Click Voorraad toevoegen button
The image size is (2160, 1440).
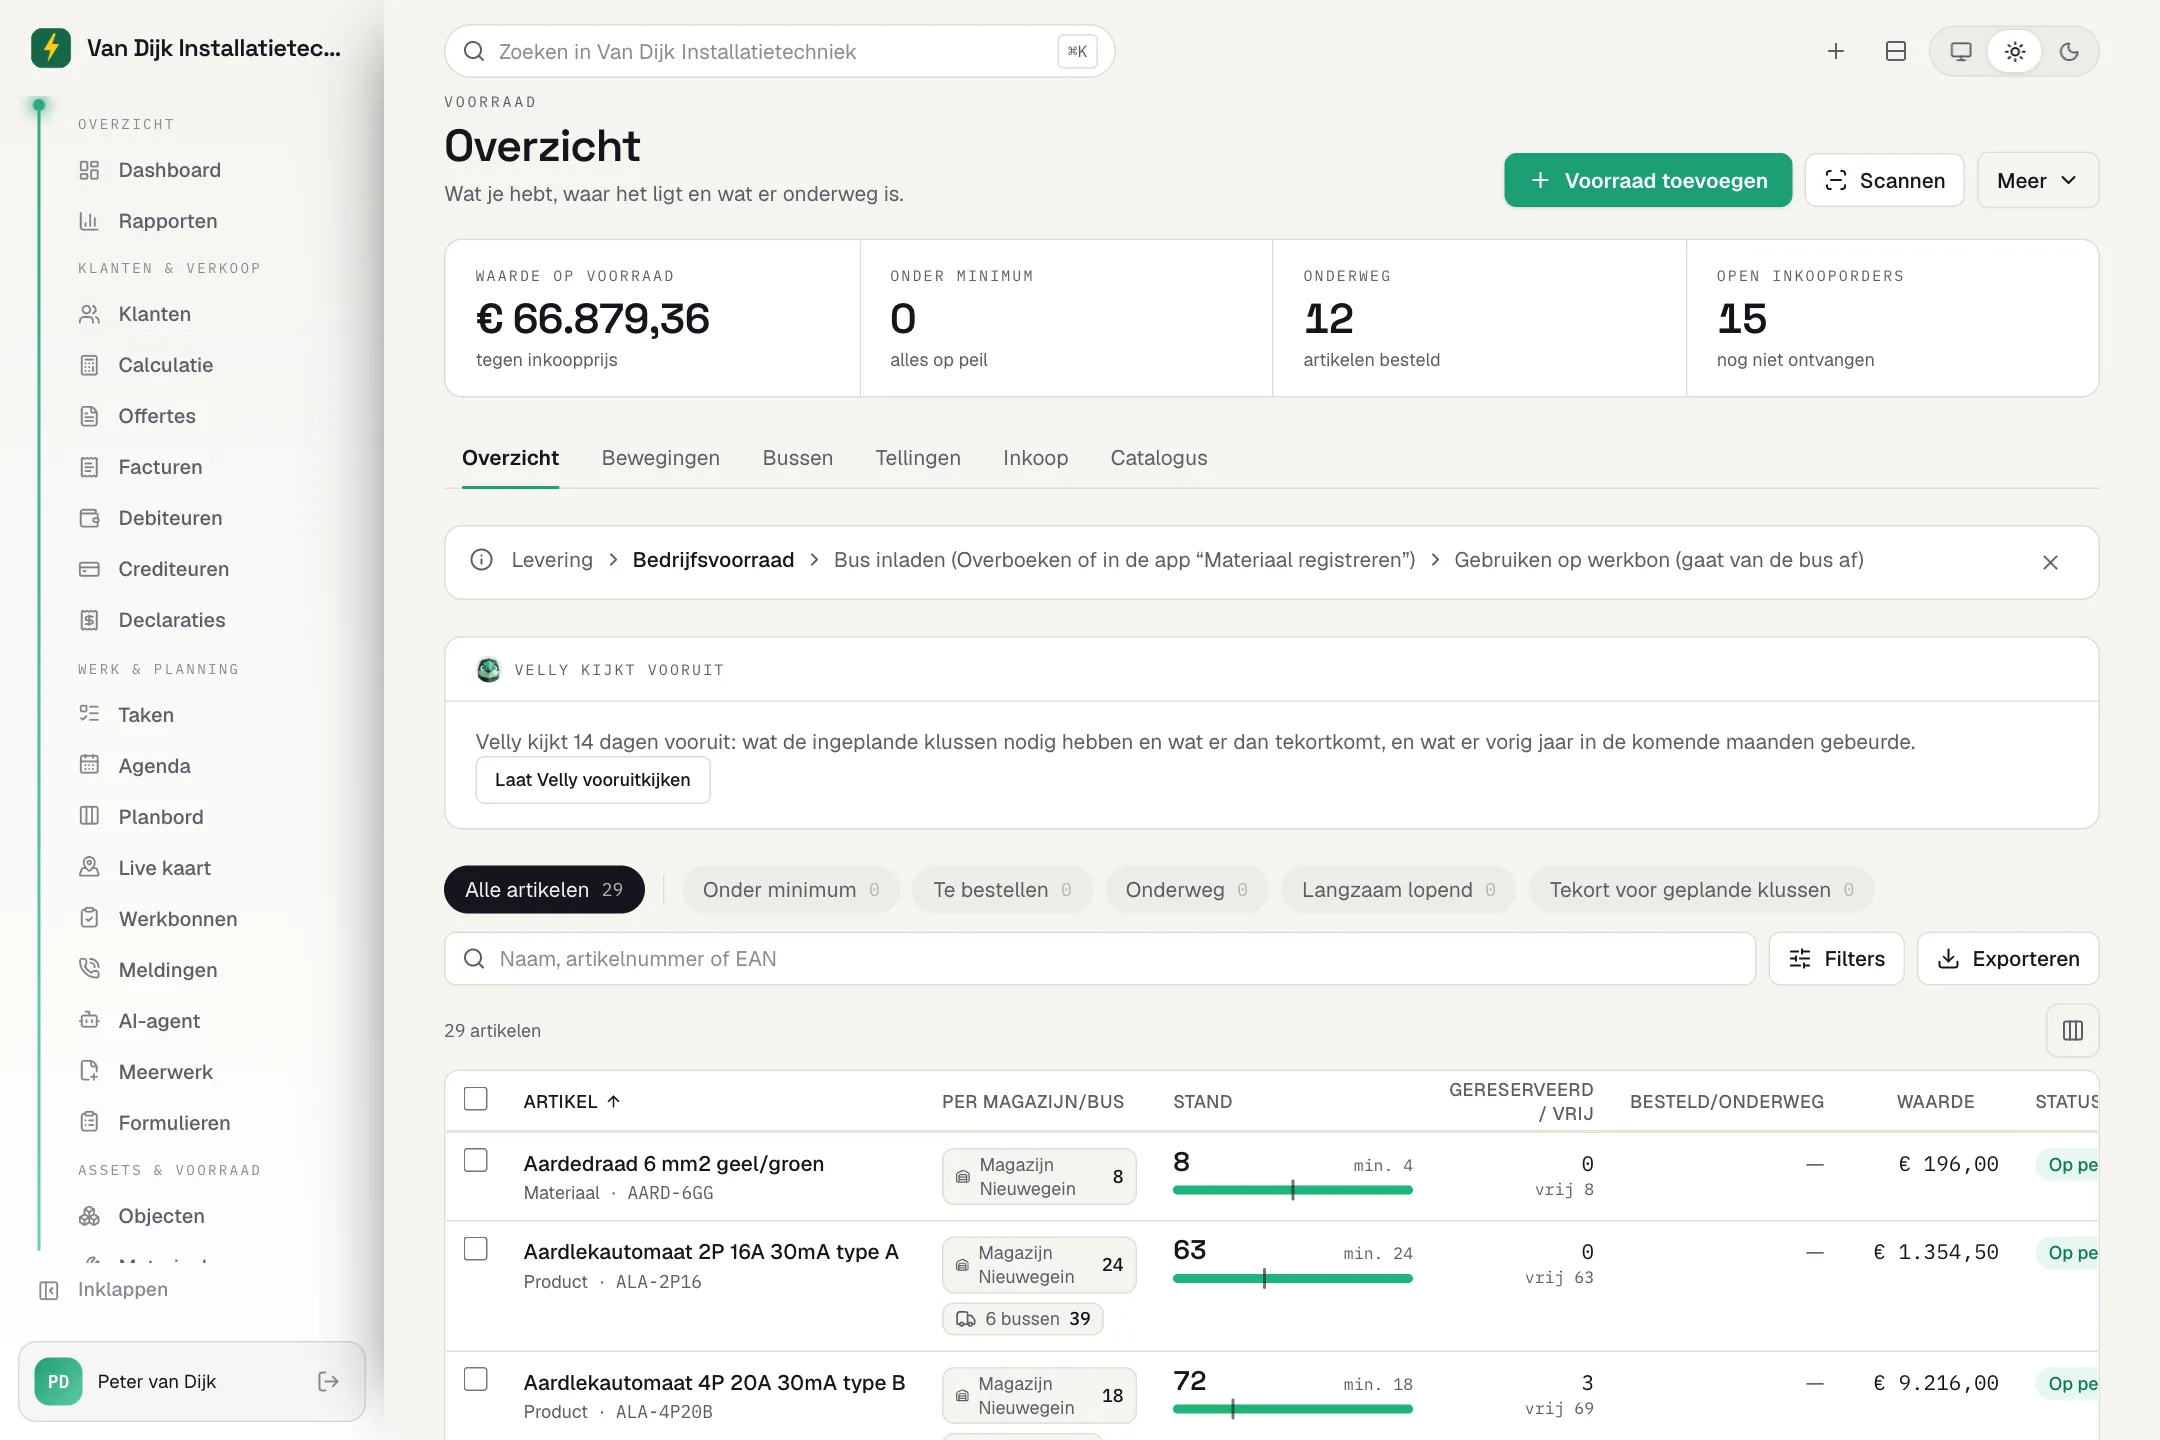tap(1648, 181)
